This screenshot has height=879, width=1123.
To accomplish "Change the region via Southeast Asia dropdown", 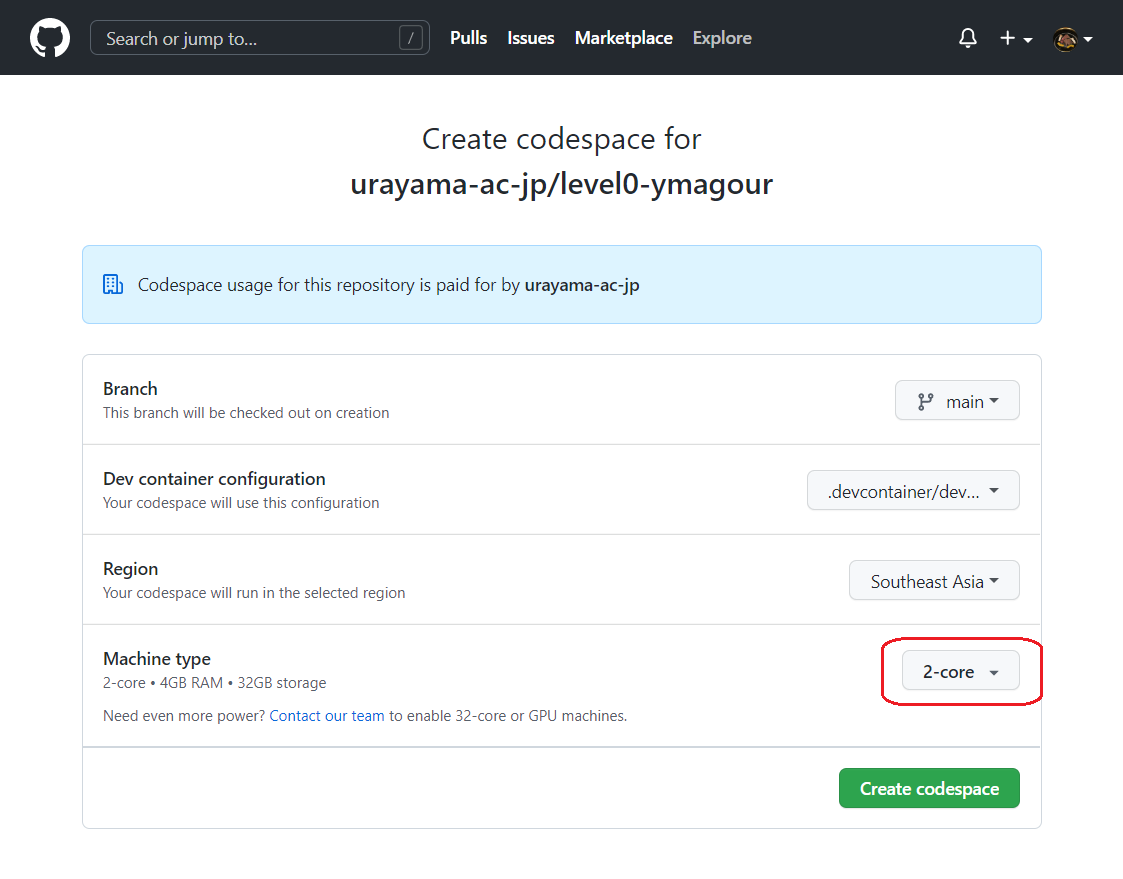I will tap(933, 580).
